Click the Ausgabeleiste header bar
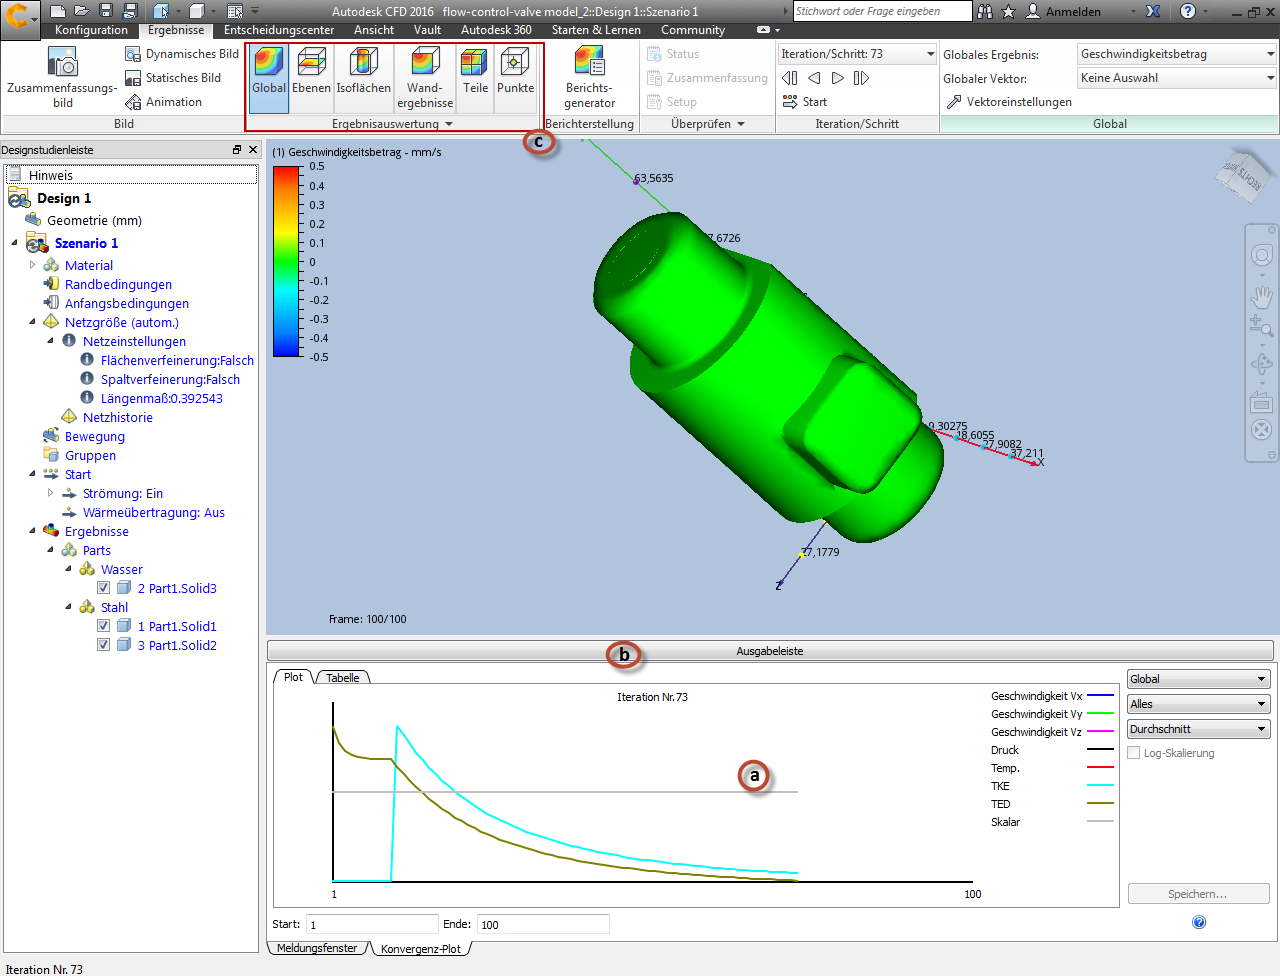This screenshot has width=1280, height=976. pyautogui.click(x=770, y=651)
